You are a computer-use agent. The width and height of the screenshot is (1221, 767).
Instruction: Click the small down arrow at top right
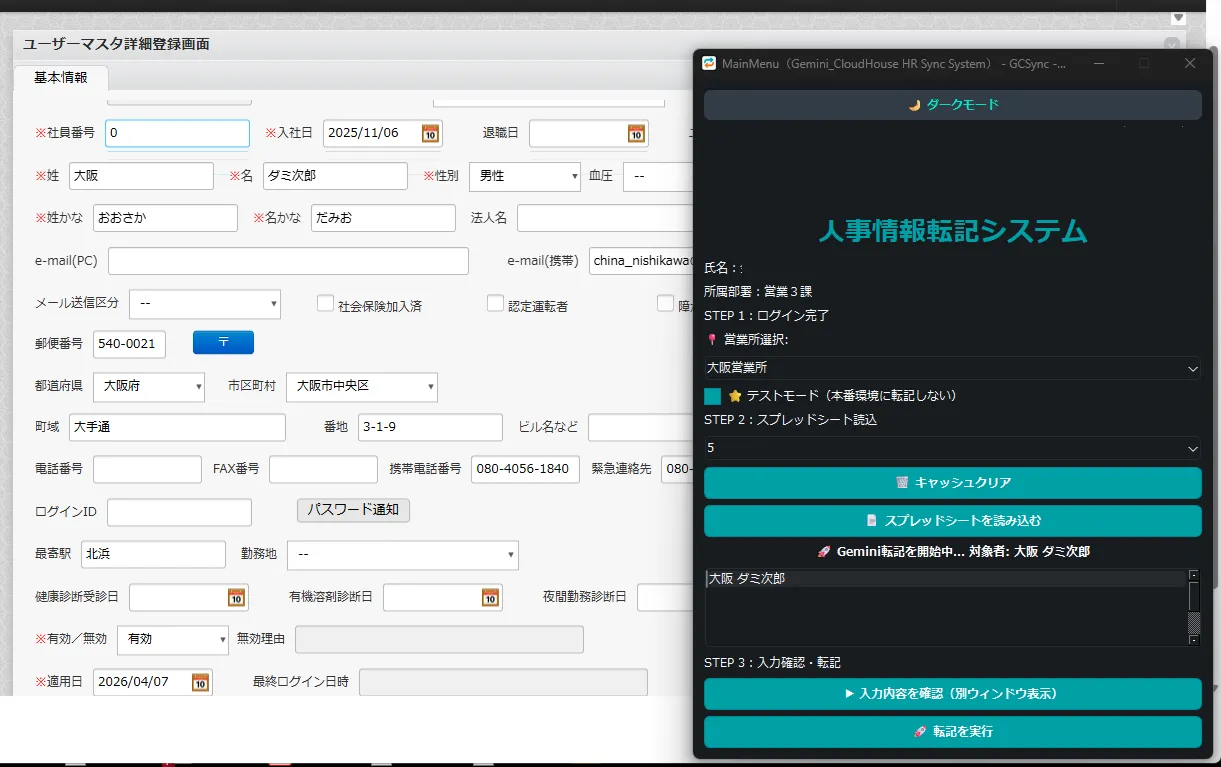[x=1178, y=18]
